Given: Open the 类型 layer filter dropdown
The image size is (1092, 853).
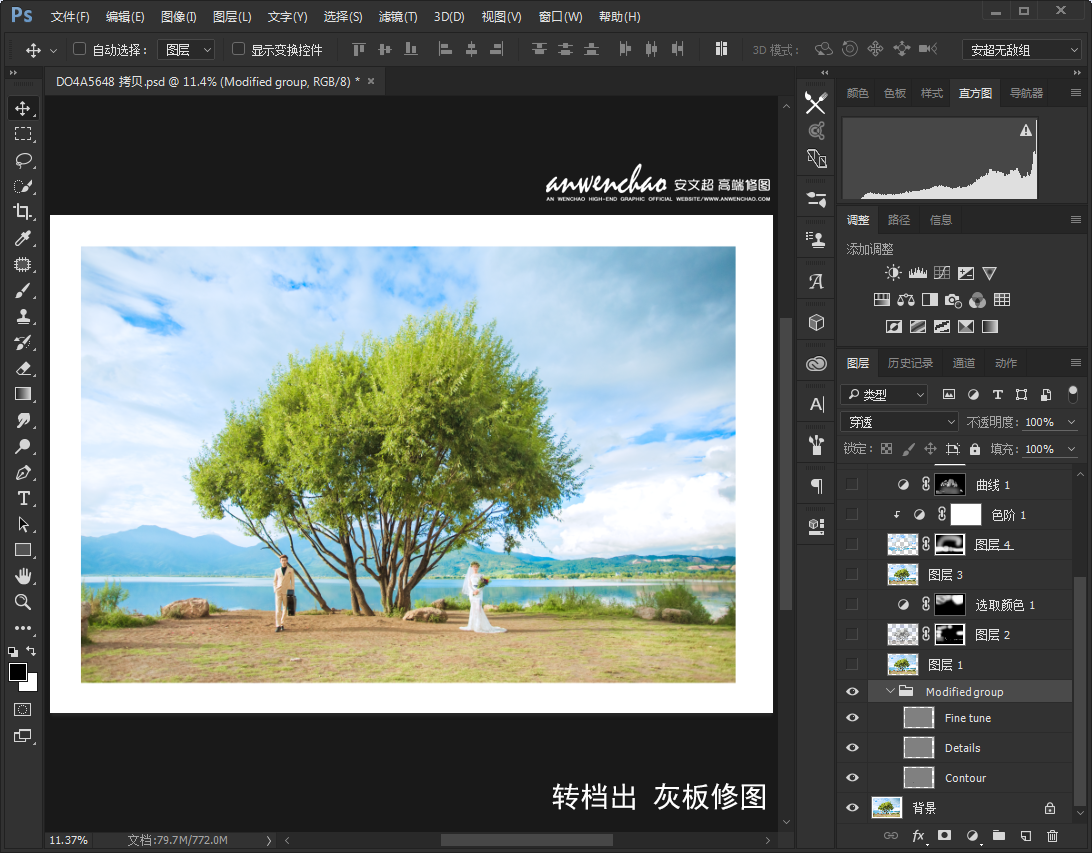Looking at the screenshot, I should click(884, 395).
